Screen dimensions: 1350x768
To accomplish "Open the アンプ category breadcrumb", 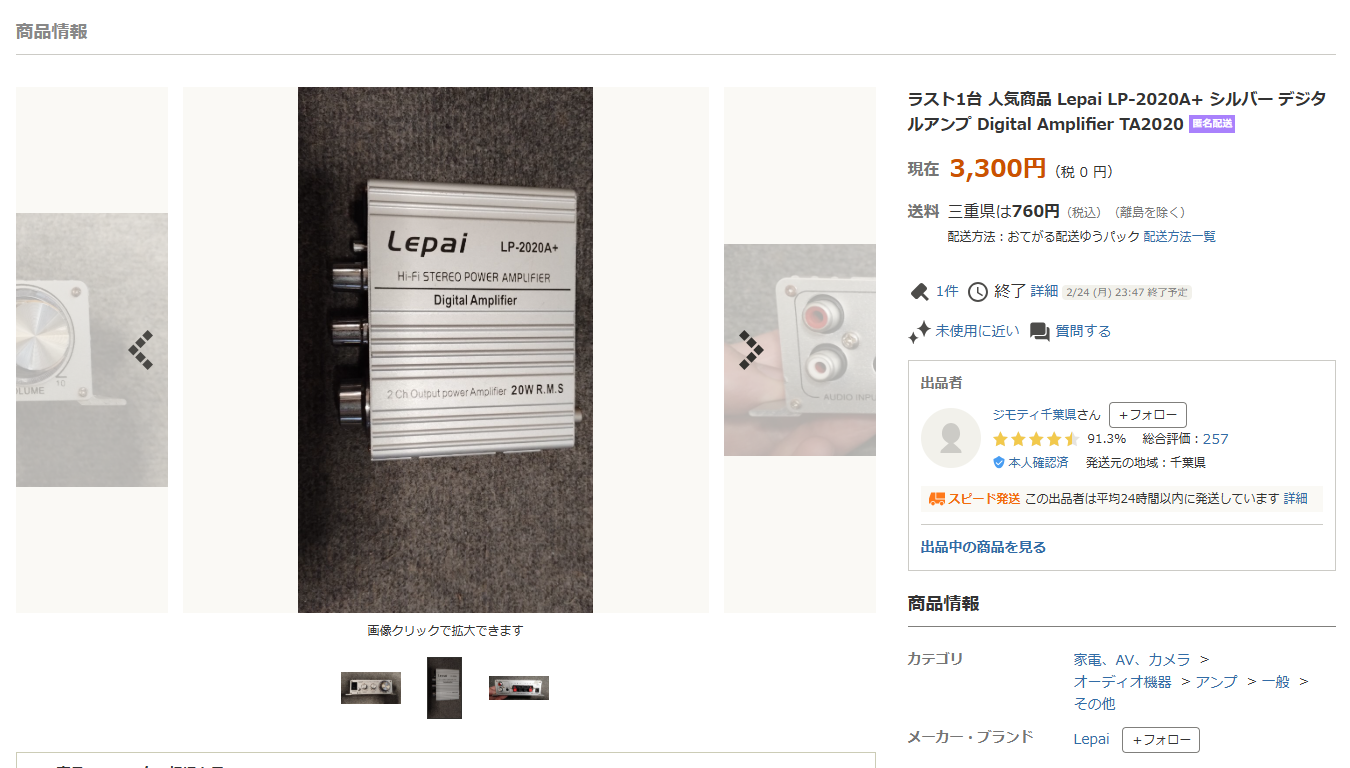I will [x=1216, y=682].
